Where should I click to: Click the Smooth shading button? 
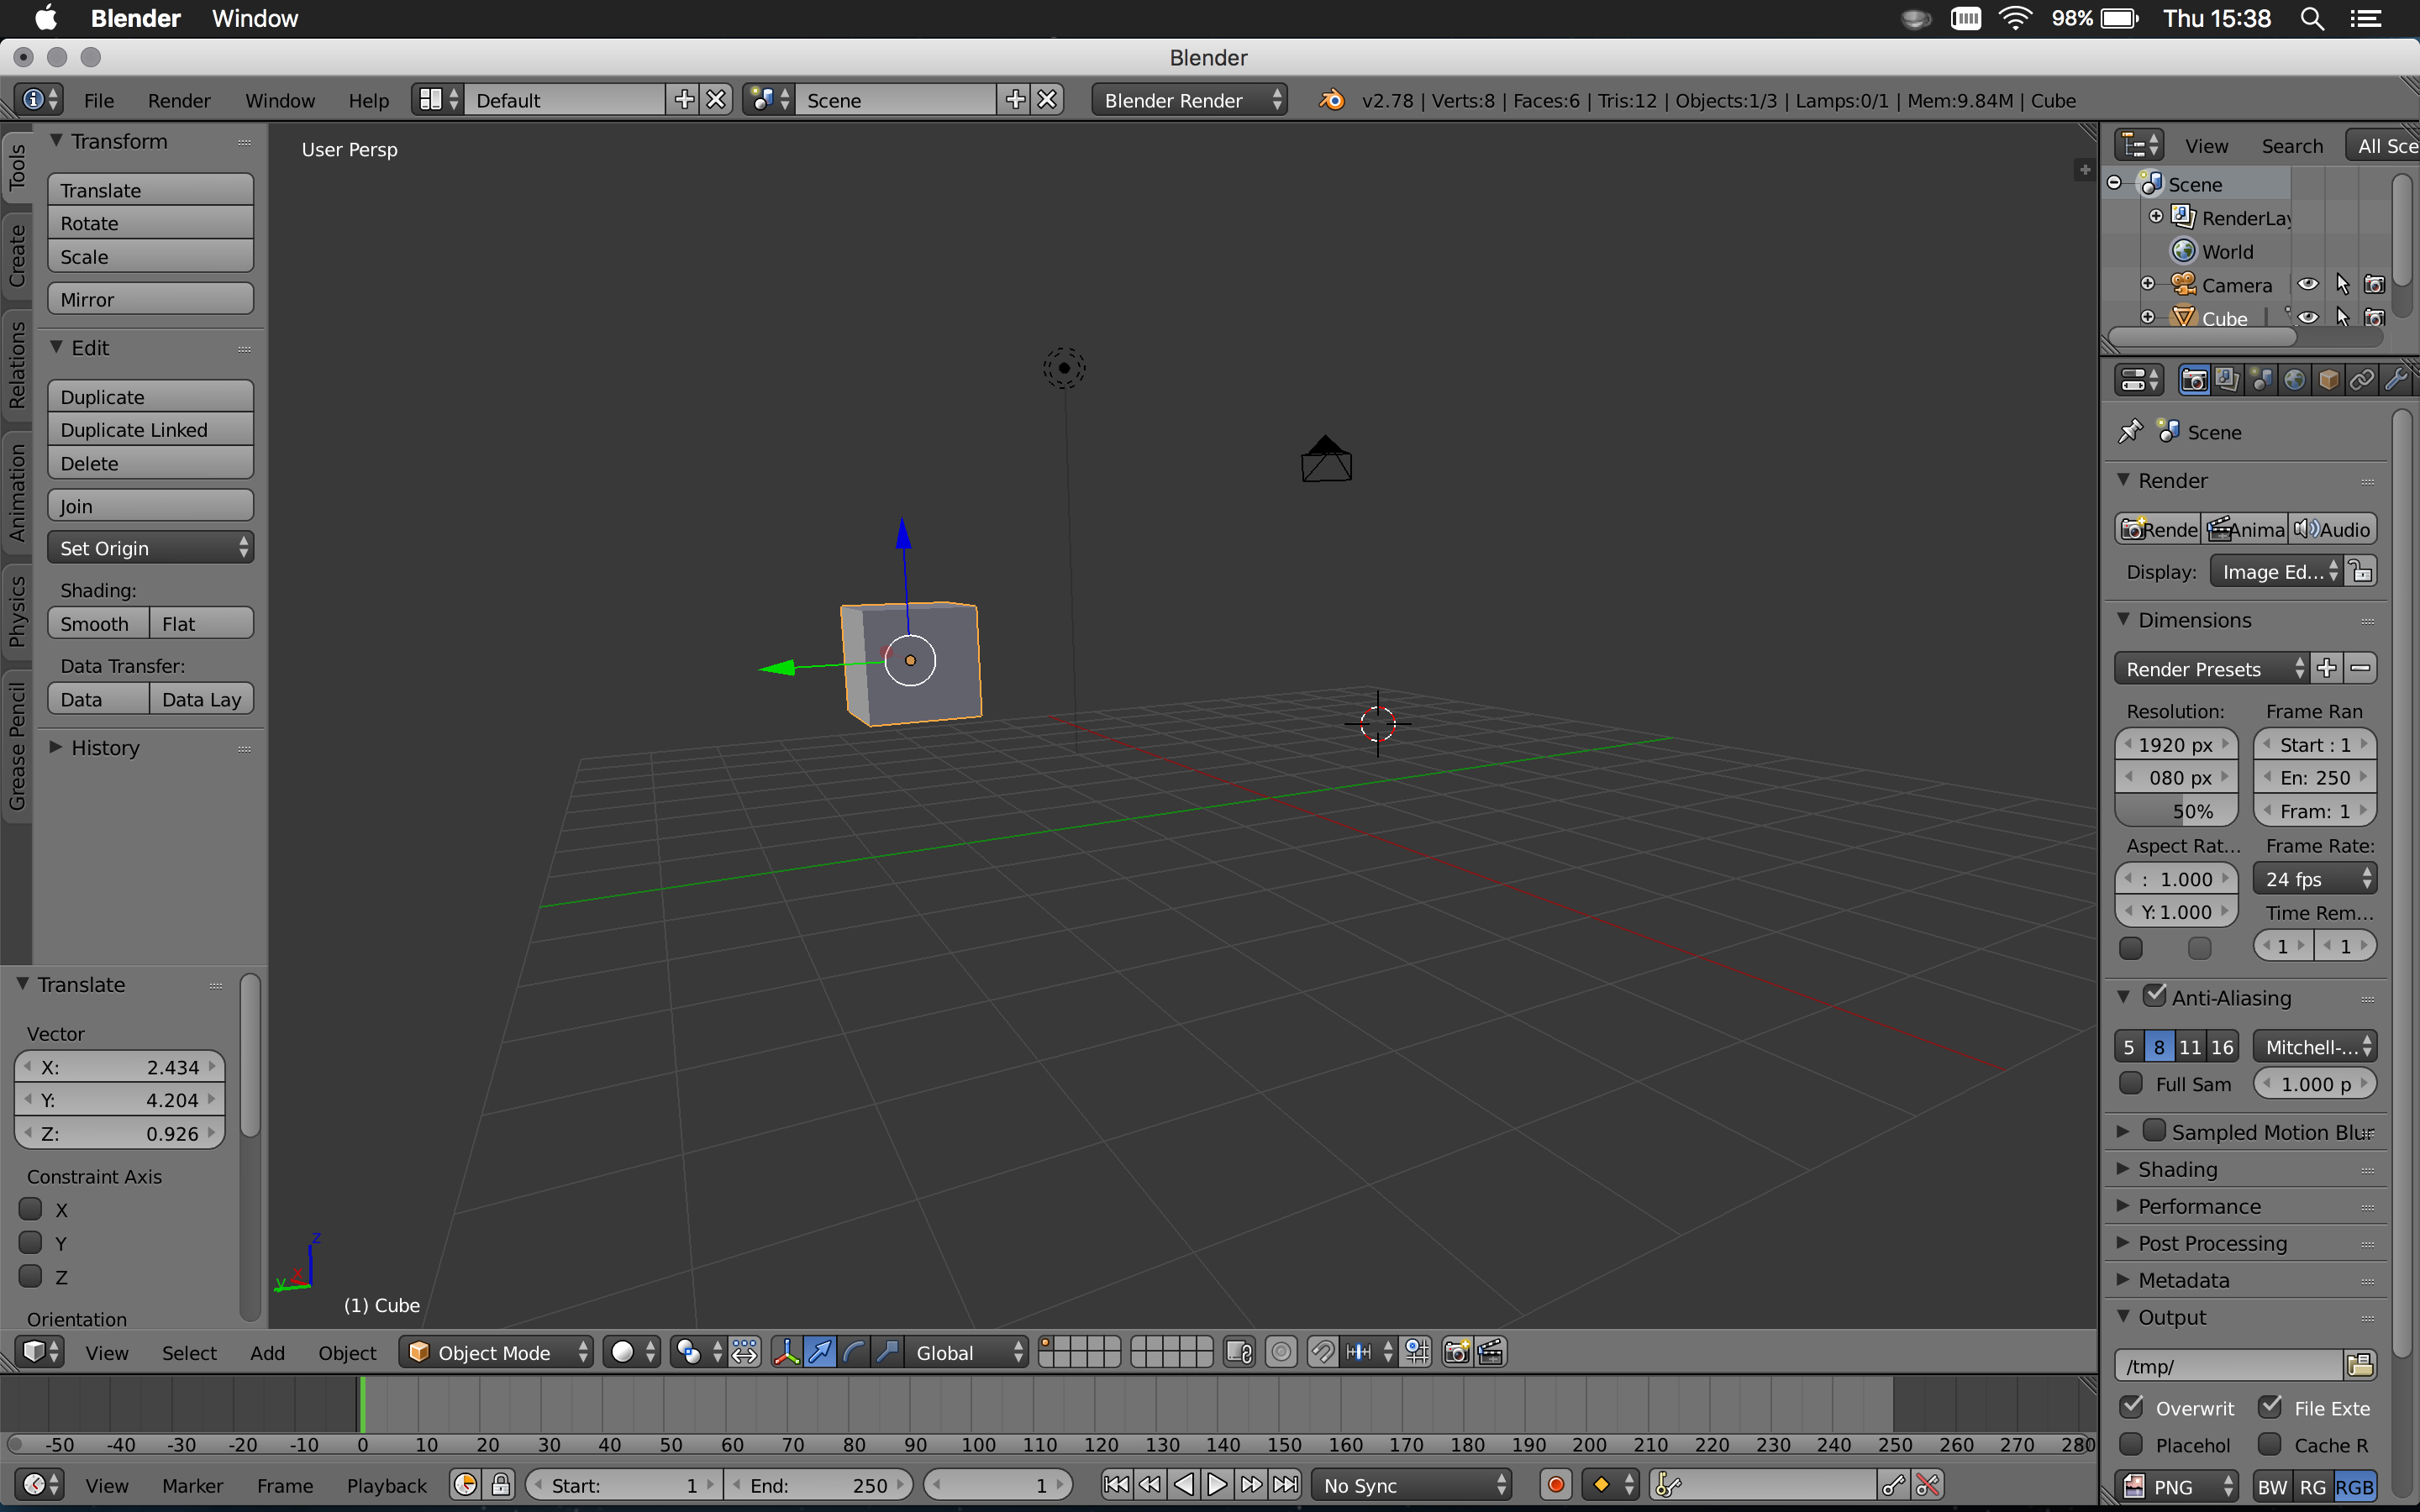coord(97,624)
